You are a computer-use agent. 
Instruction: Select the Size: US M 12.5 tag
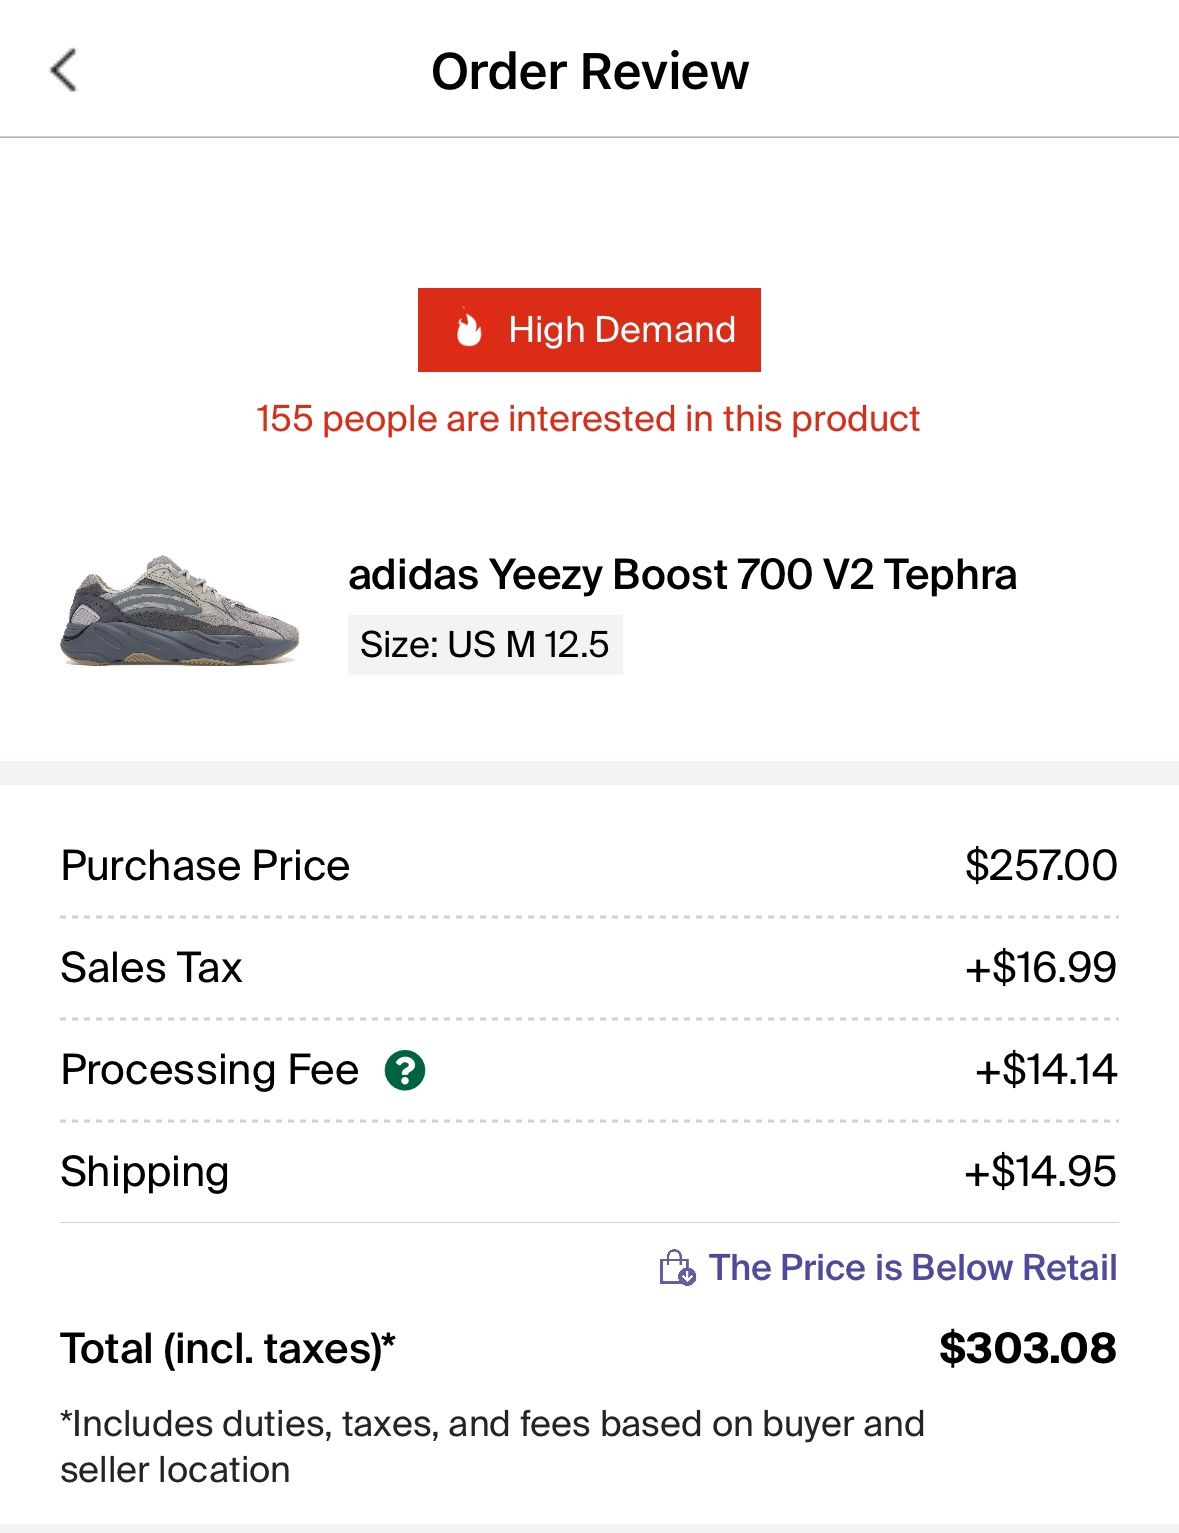click(485, 645)
